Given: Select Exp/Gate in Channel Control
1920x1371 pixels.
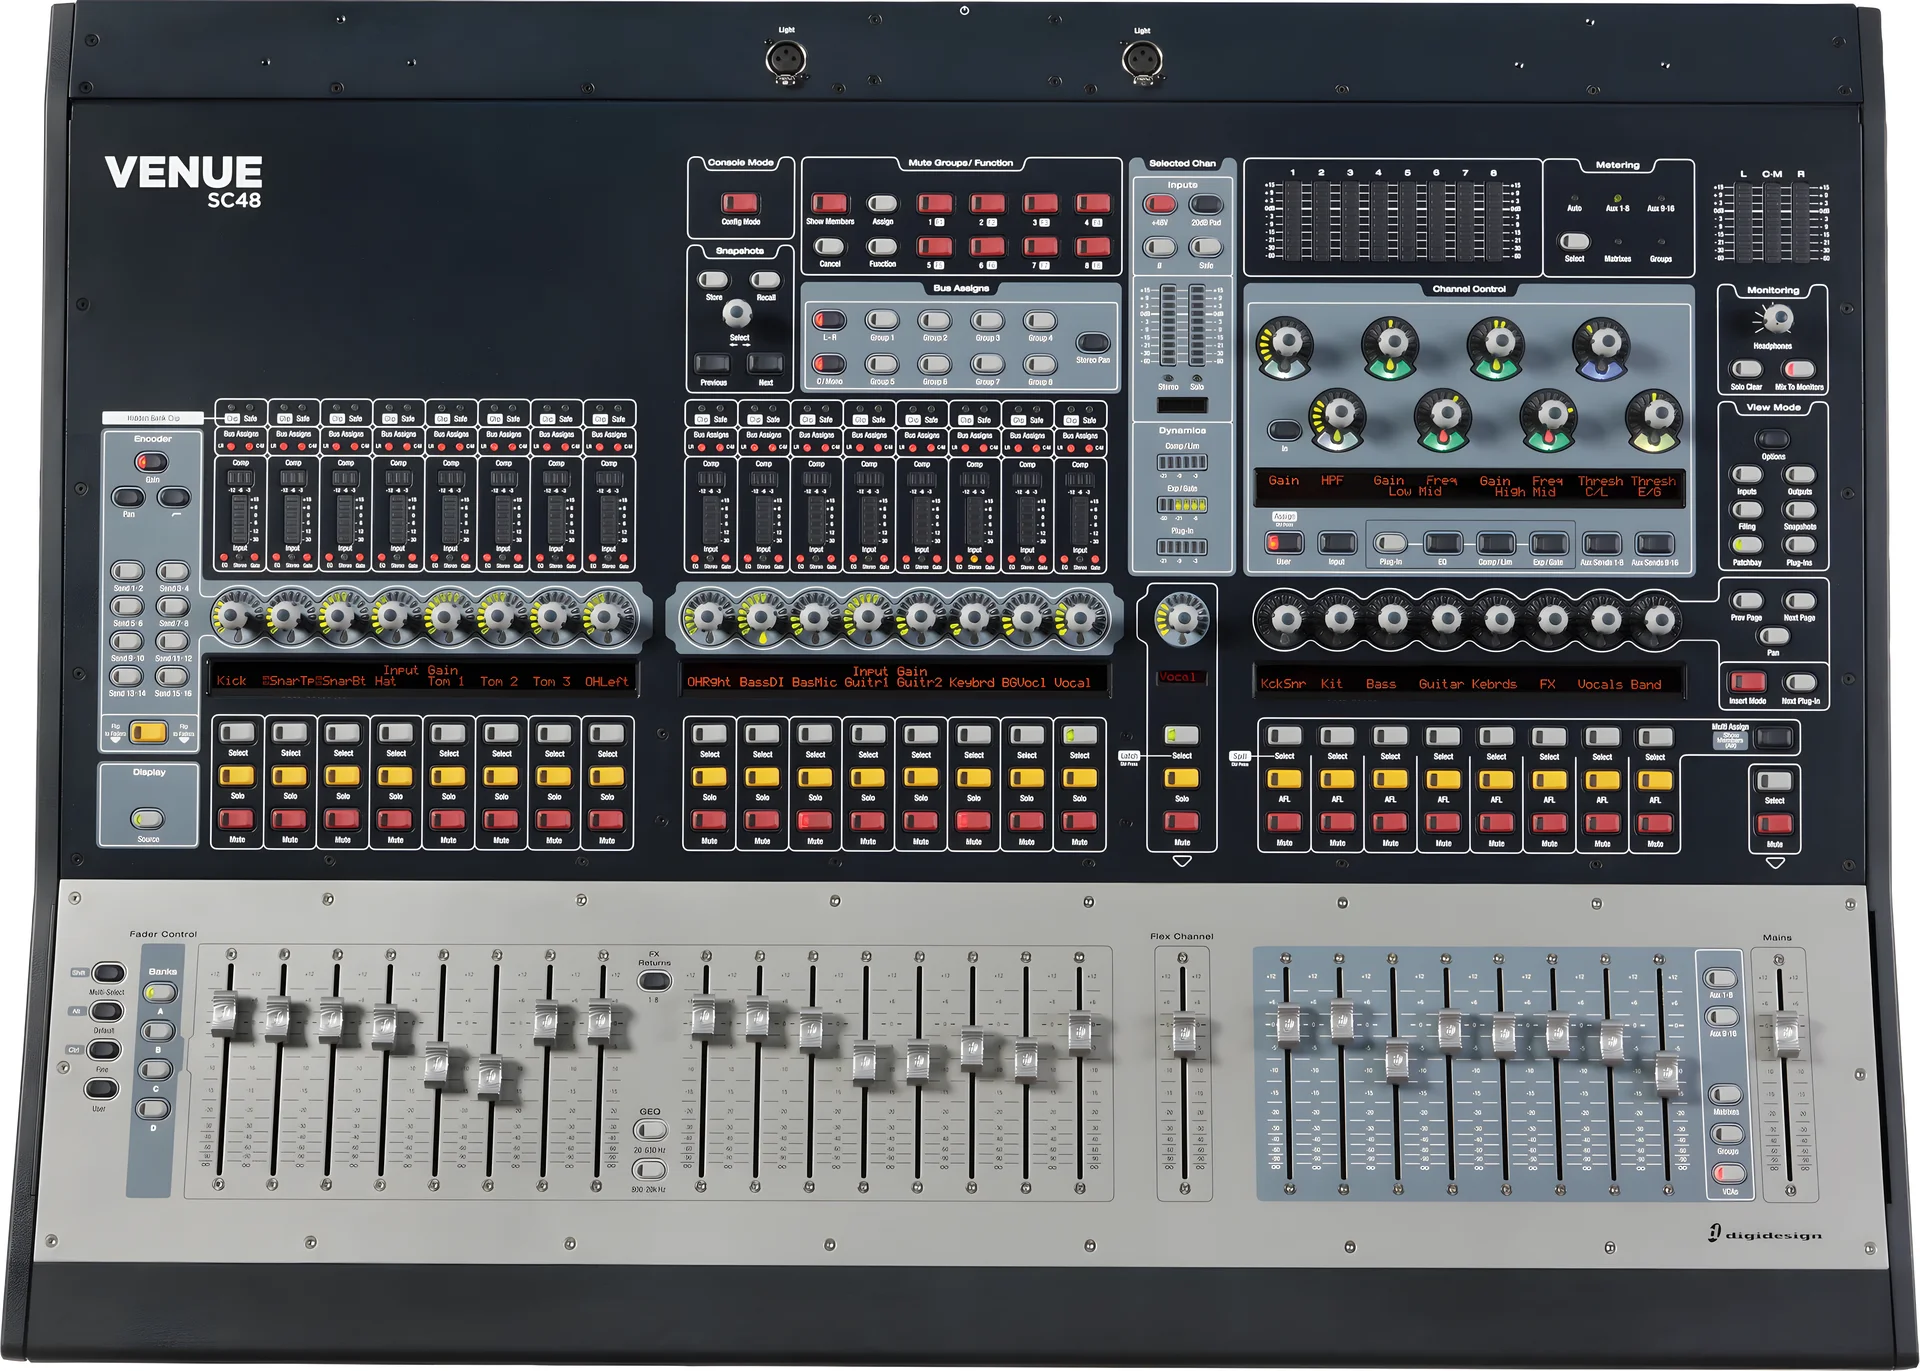Looking at the screenshot, I should (1548, 543).
